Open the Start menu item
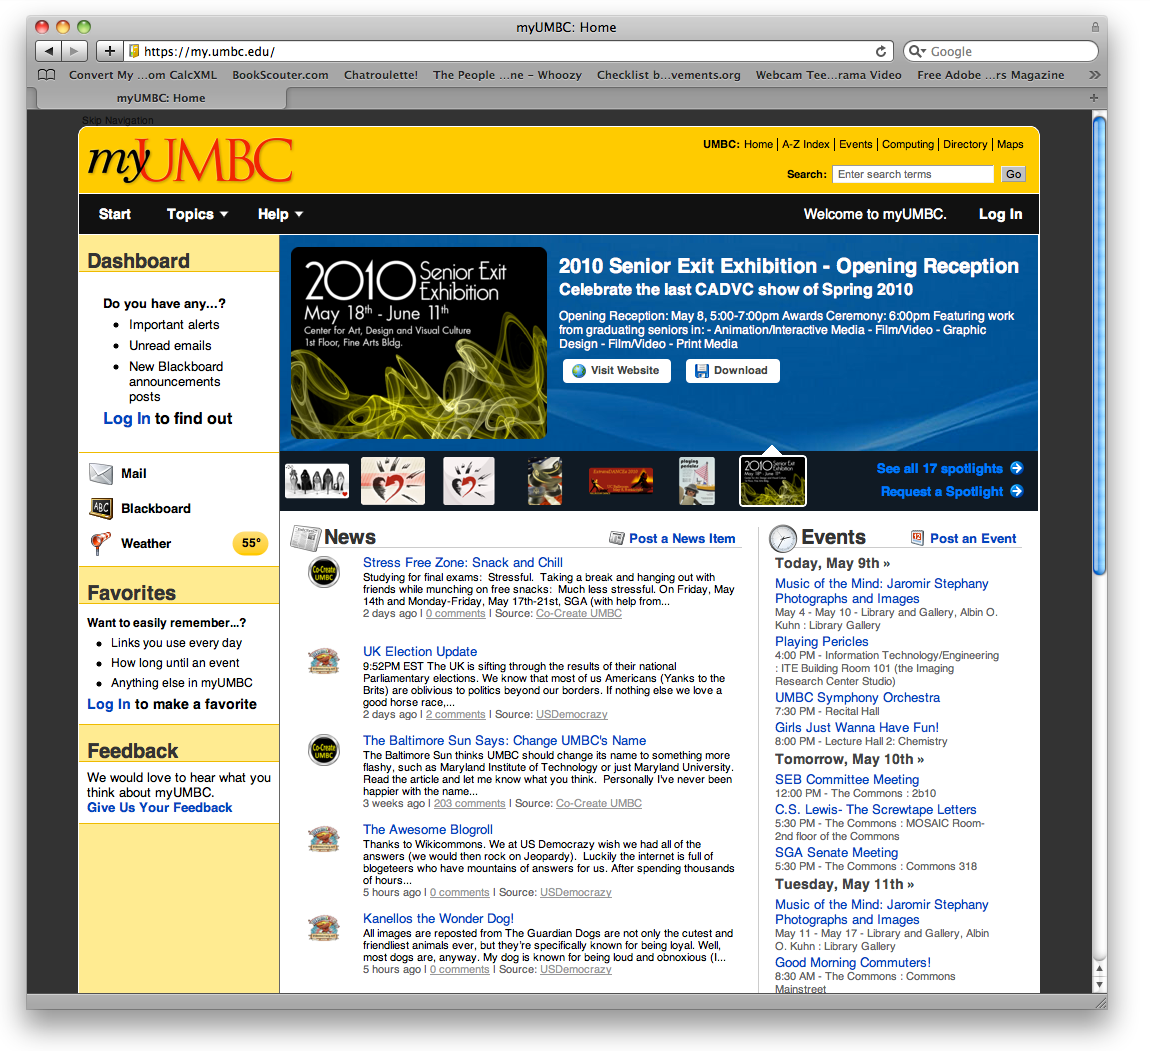1150x1051 pixels. [115, 214]
